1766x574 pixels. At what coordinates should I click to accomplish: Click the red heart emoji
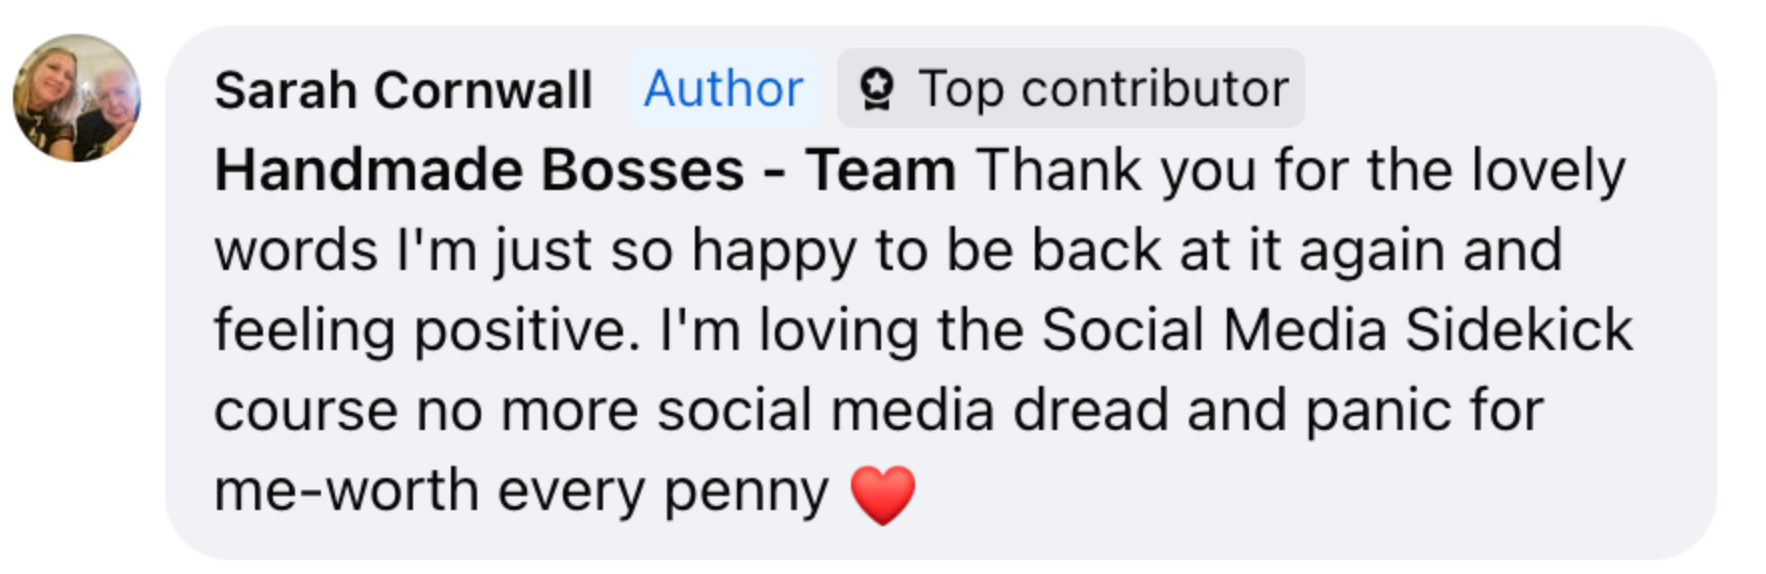882,494
